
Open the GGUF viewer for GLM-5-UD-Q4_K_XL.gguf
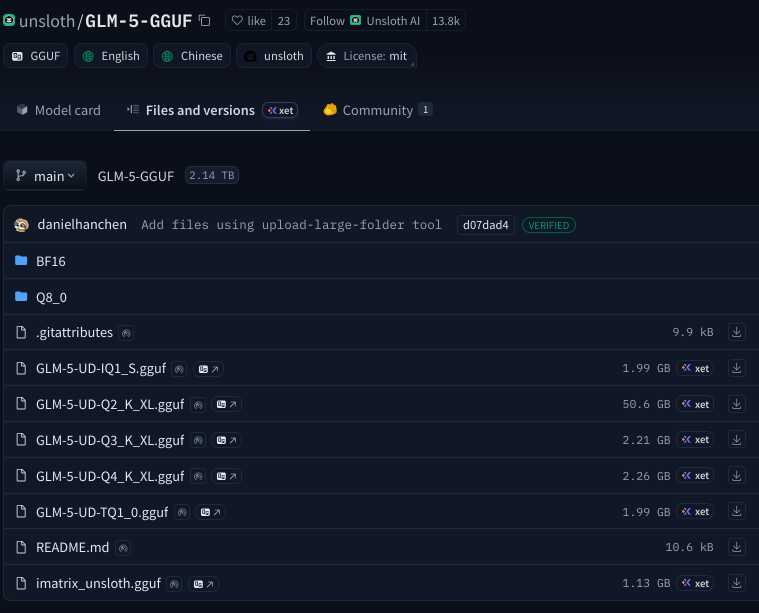(227, 476)
